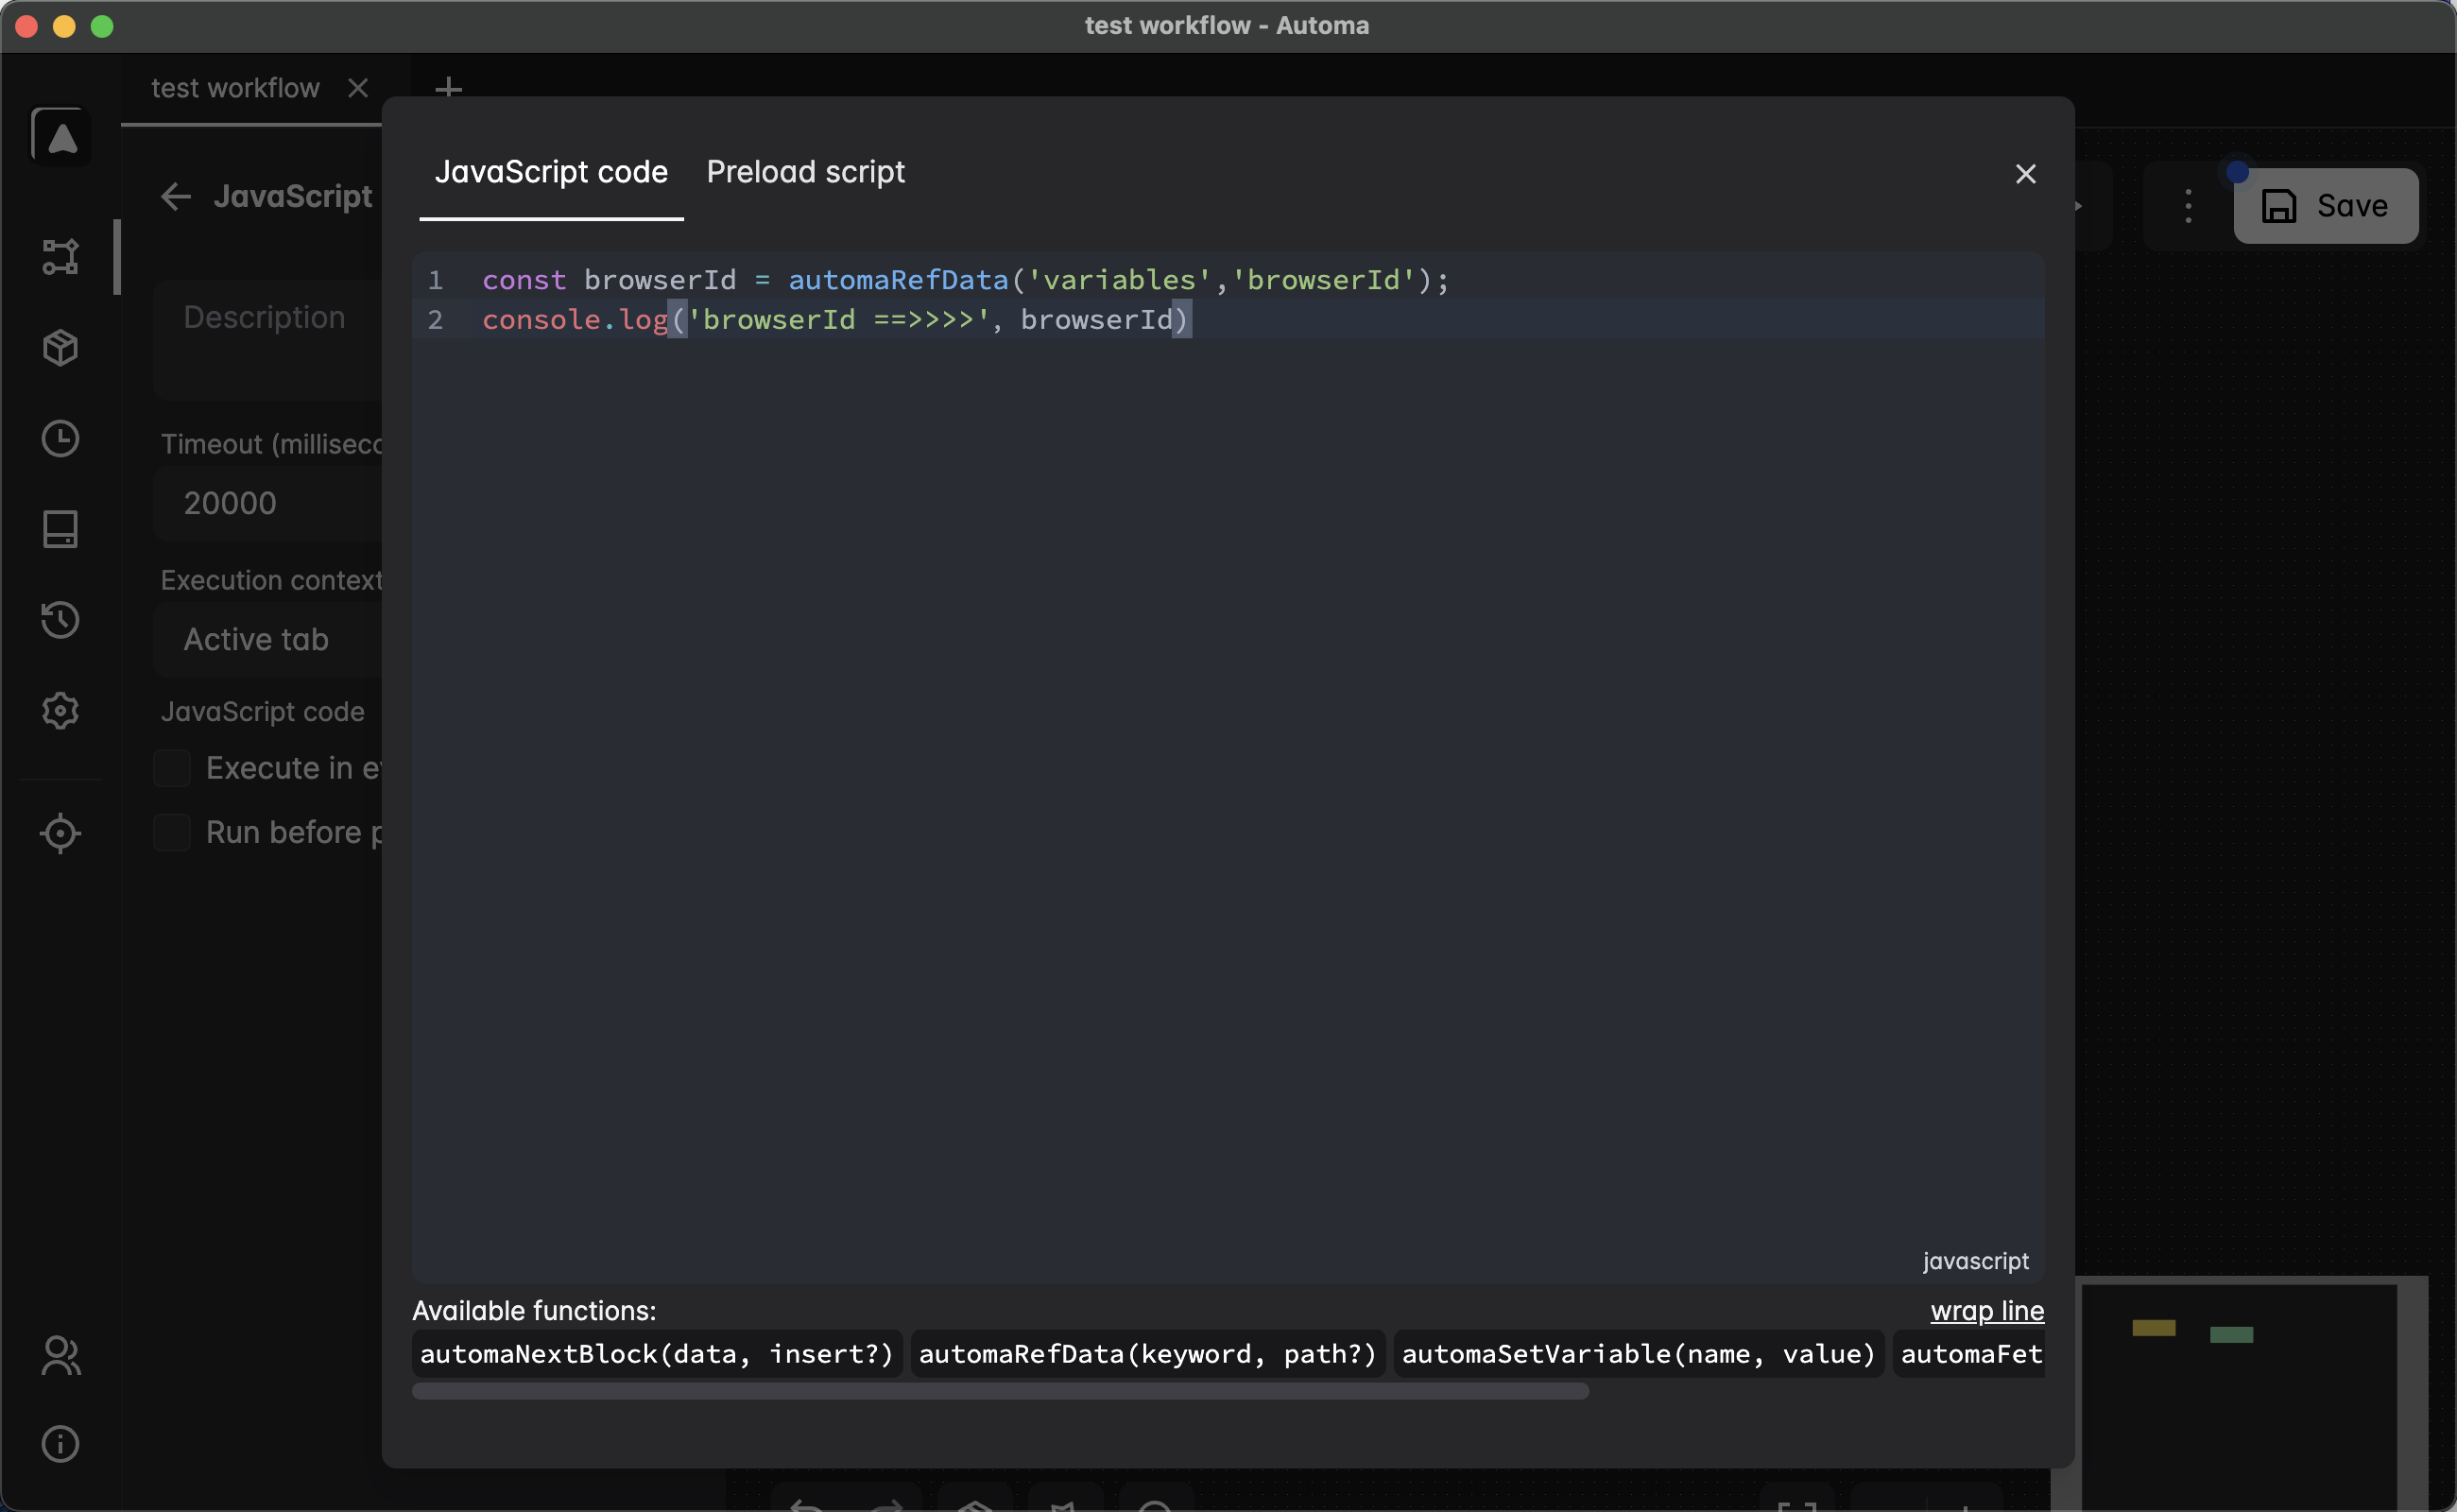Click the yellow block in minimap
The image size is (2457, 1512).
click(2154, 1328)
